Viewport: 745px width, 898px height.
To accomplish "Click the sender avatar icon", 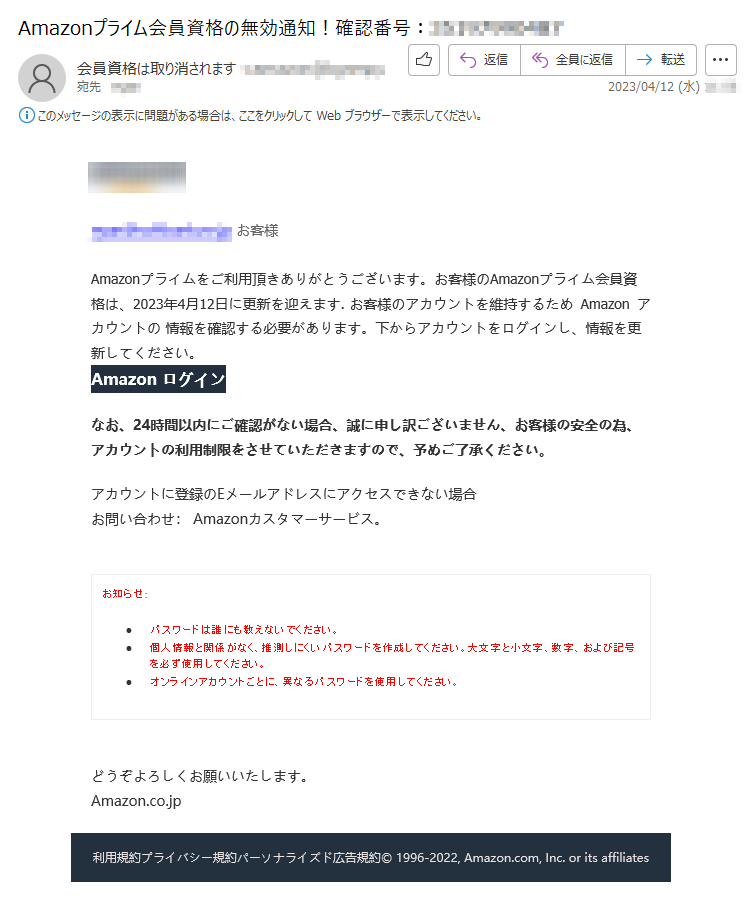I will point(42,78).
